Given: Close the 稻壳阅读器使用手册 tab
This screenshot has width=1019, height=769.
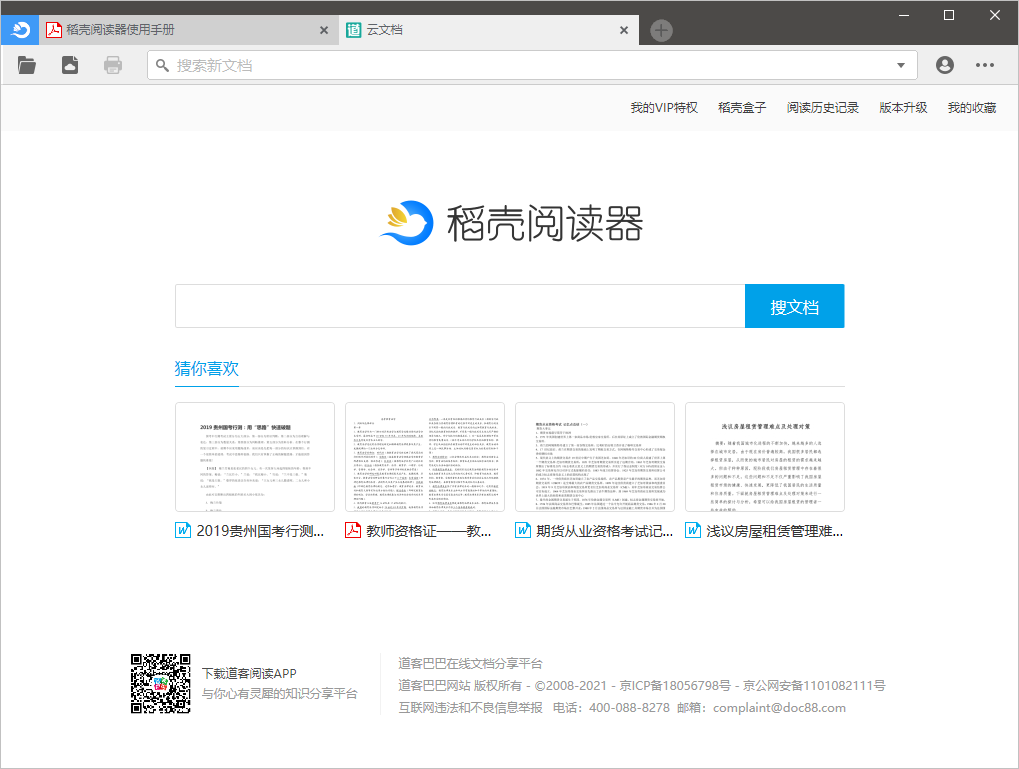Looking at the screenshot, I should tap(323, 31).
